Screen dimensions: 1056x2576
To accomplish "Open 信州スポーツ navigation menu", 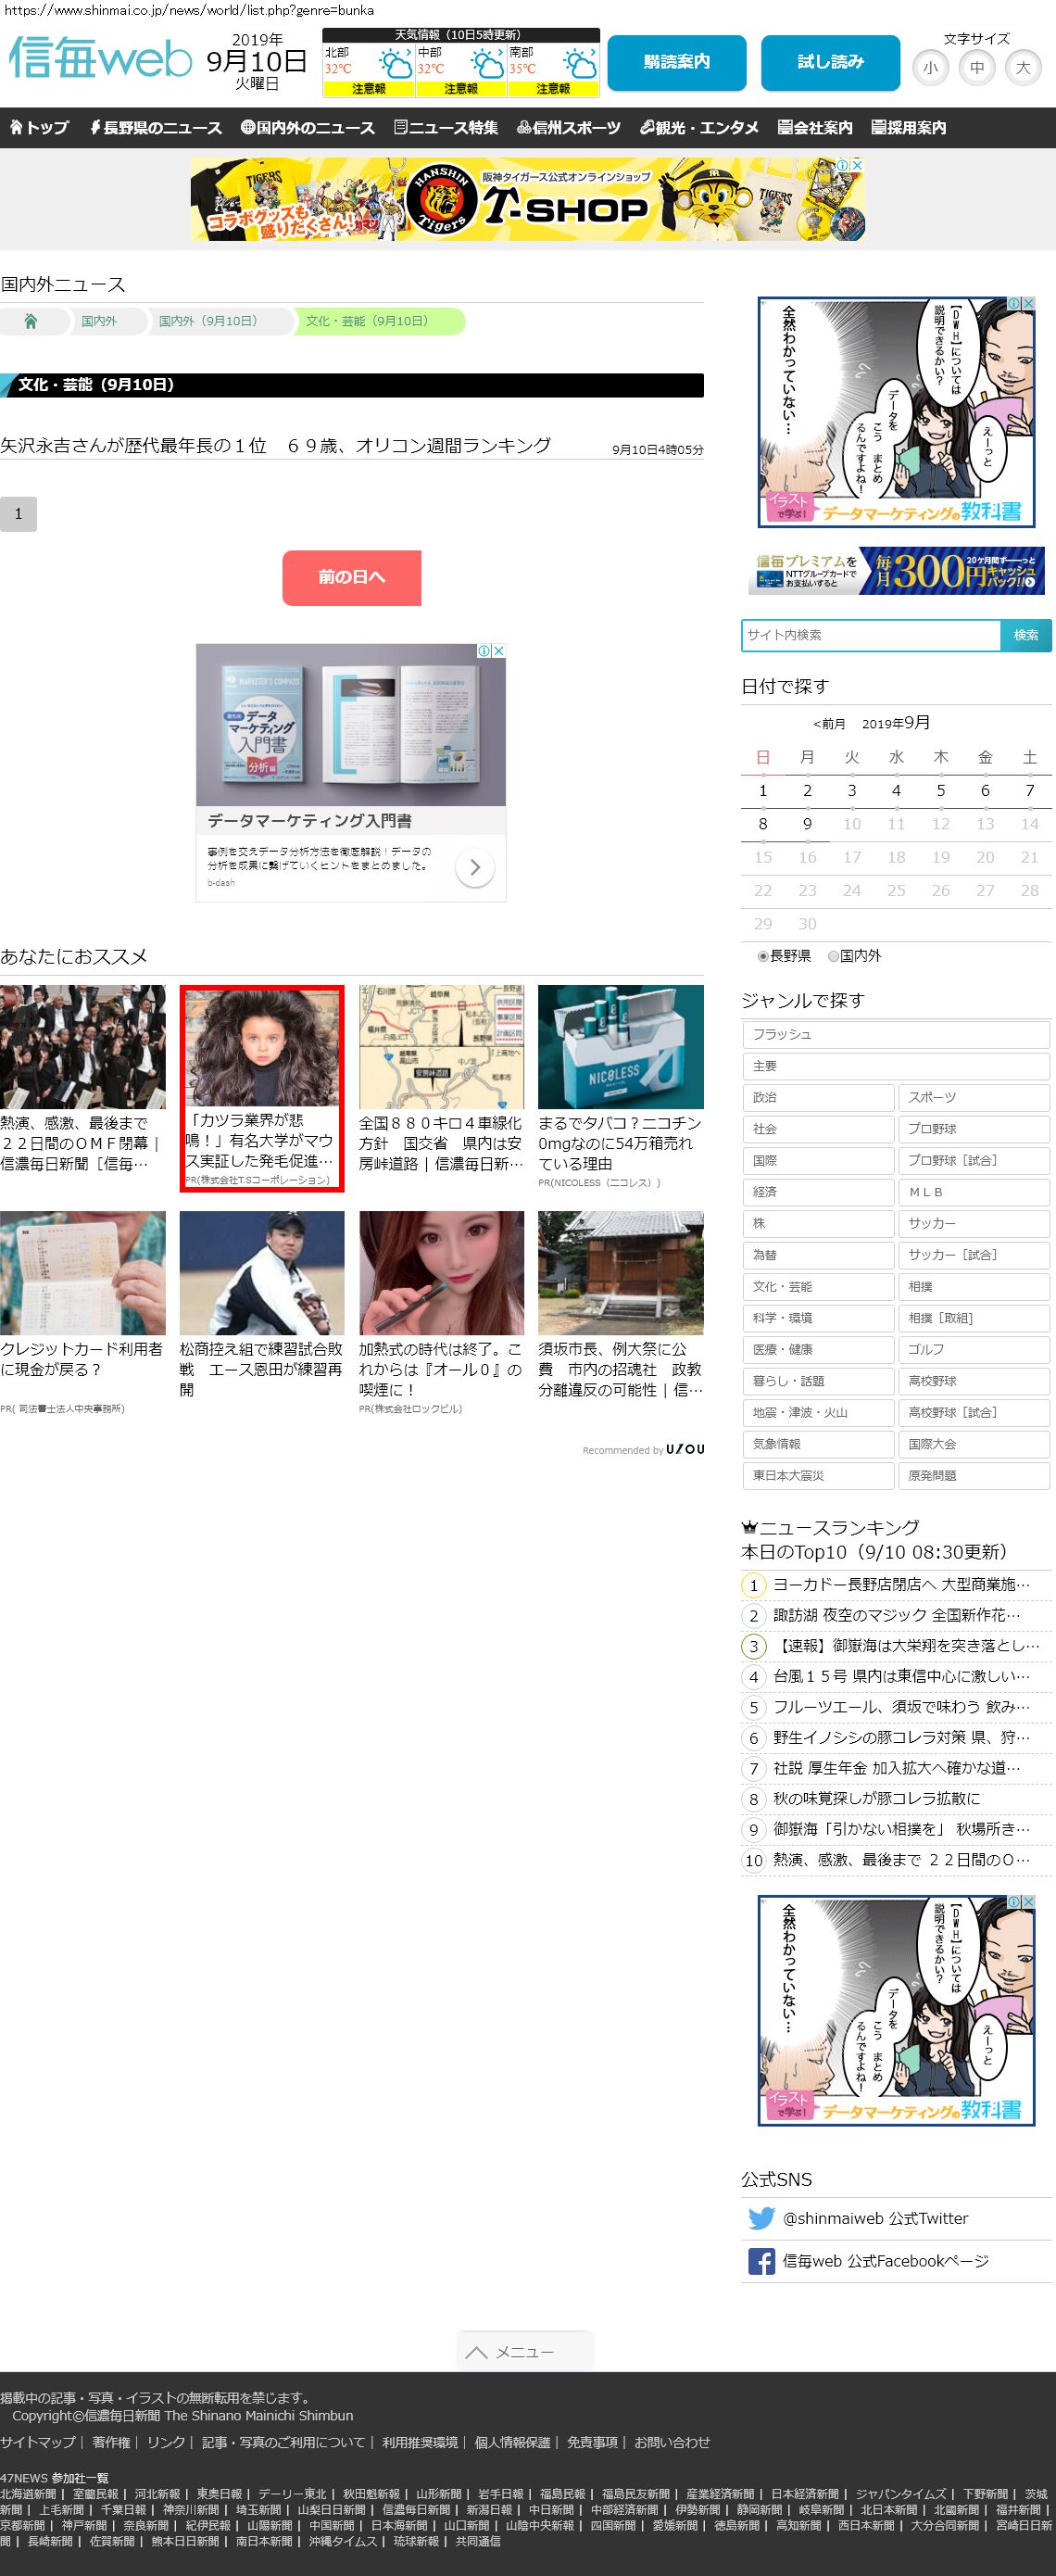I will pyautogui.click(x=569, y=128).
